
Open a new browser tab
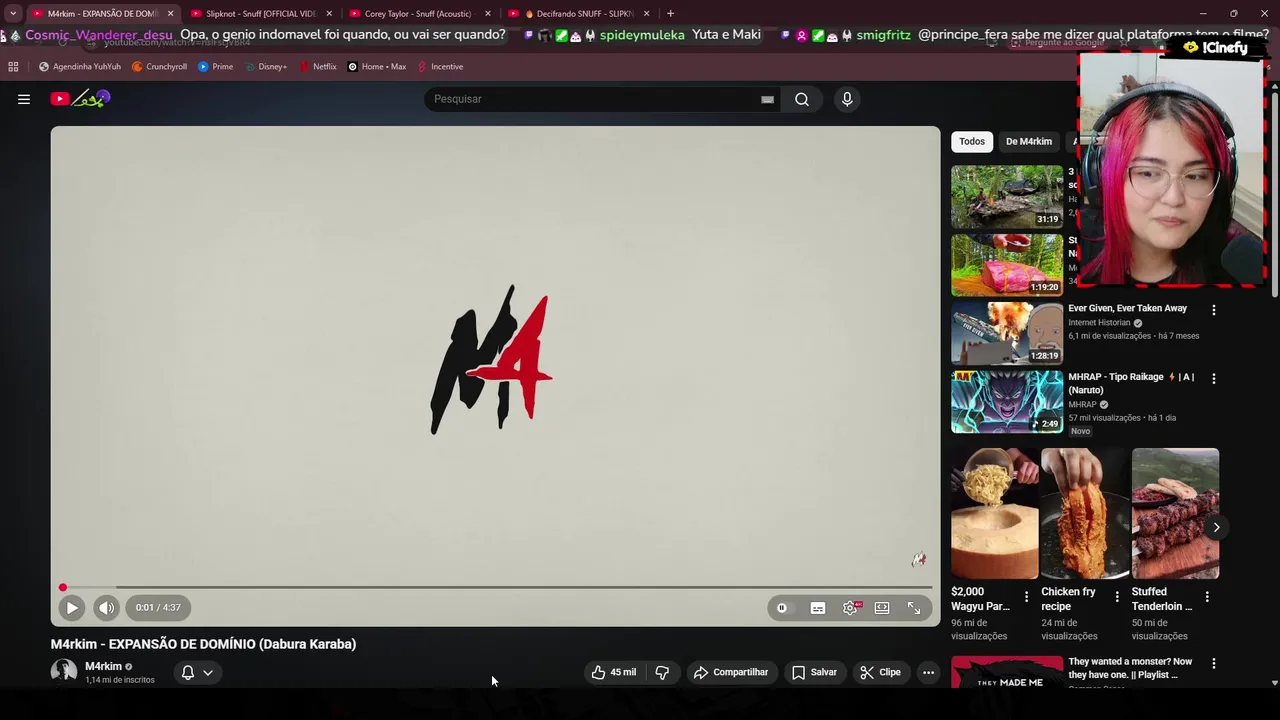pos(670,14)
